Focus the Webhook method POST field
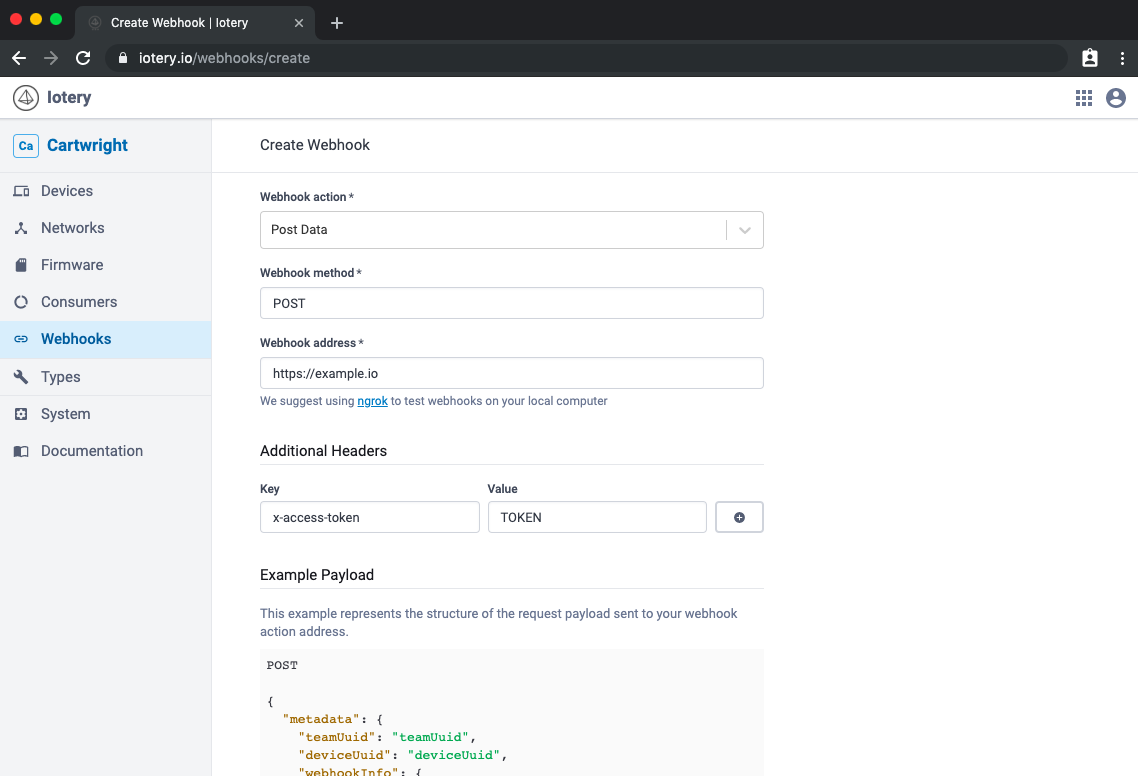Viewport: 1138px width, 776px height. pyautogui.click(x=512, y=303)
